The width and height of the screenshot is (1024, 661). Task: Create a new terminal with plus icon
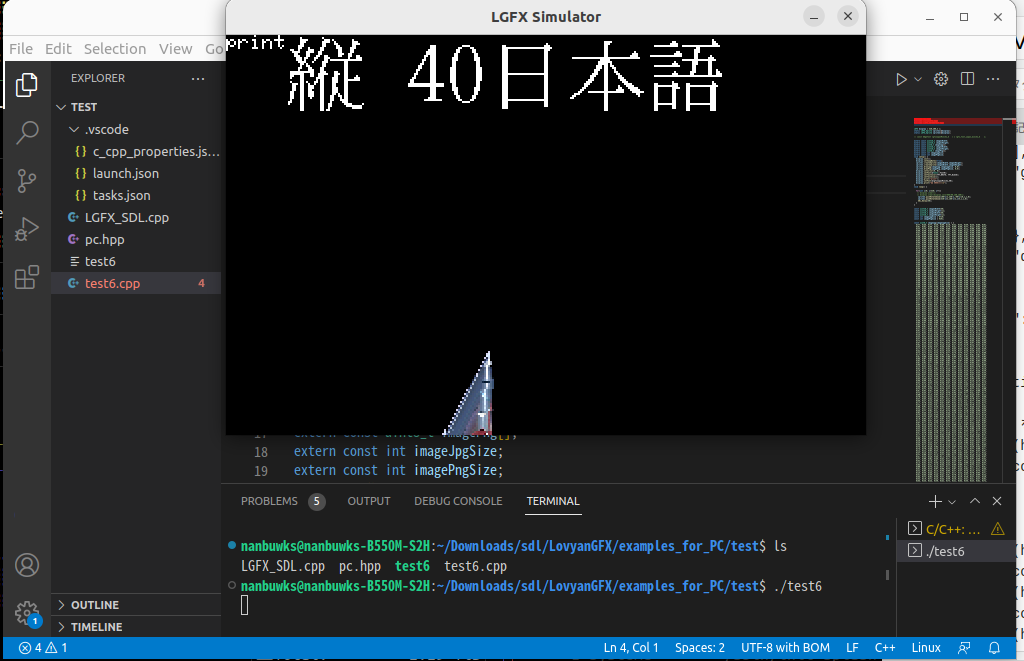[935, 501]
